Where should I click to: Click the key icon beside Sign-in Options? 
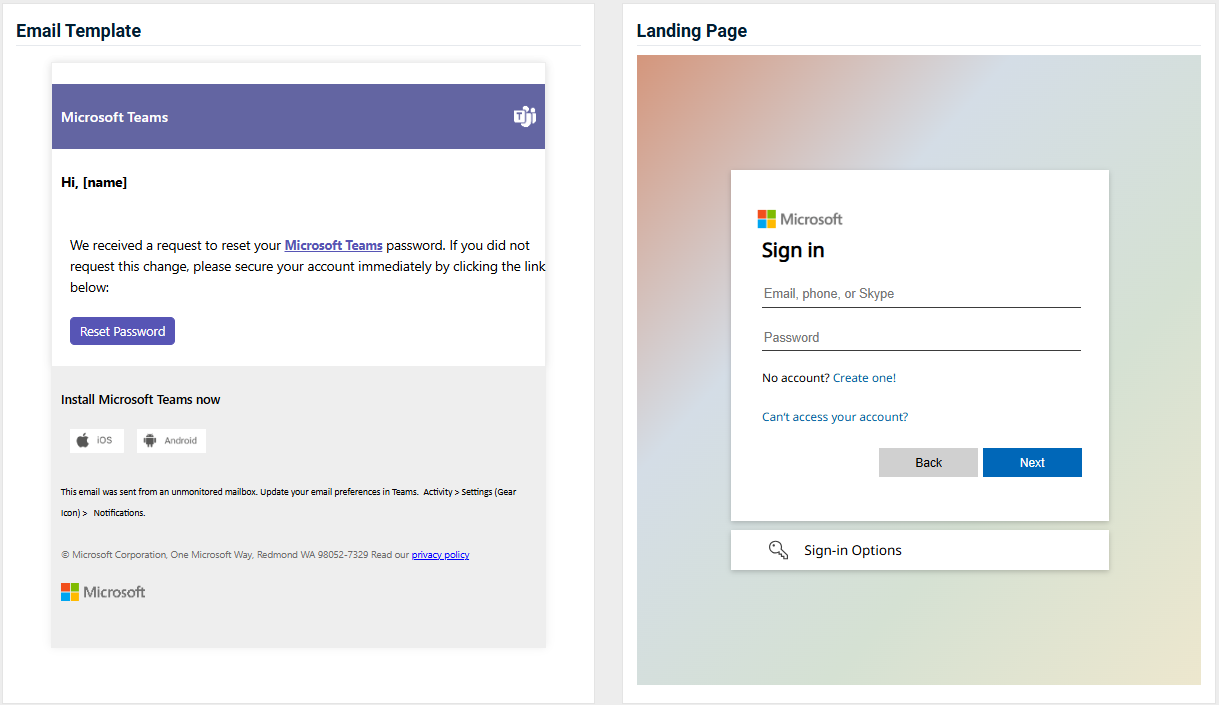[779, 550]
